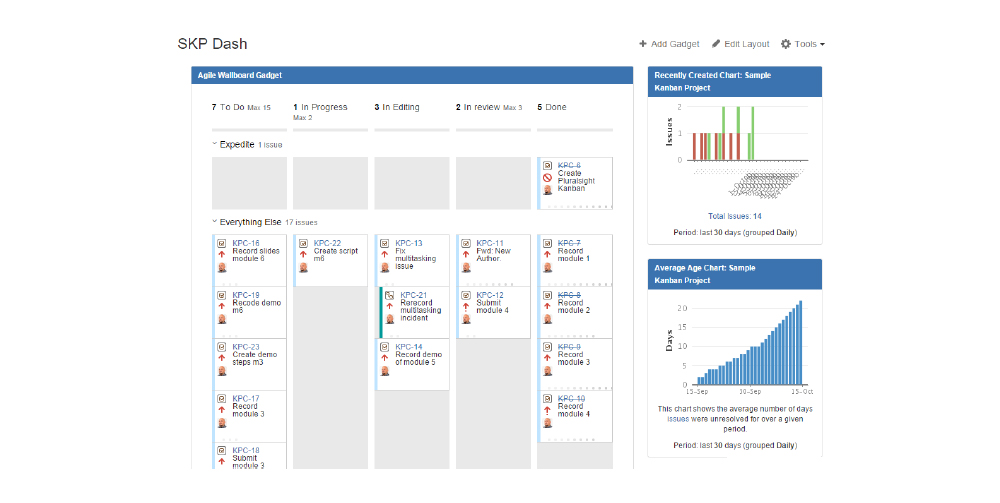The image size is (1000, 503).
Task: Click the task type icon on KPC-22
Action: coord(304,244)
